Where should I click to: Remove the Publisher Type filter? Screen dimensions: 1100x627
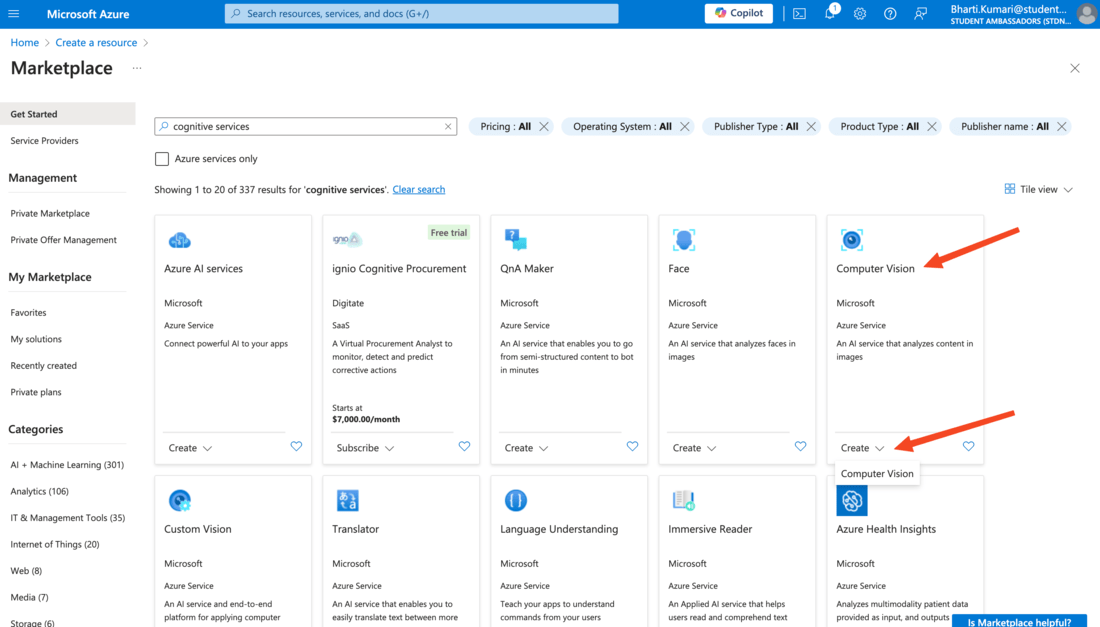click(811, 126)
